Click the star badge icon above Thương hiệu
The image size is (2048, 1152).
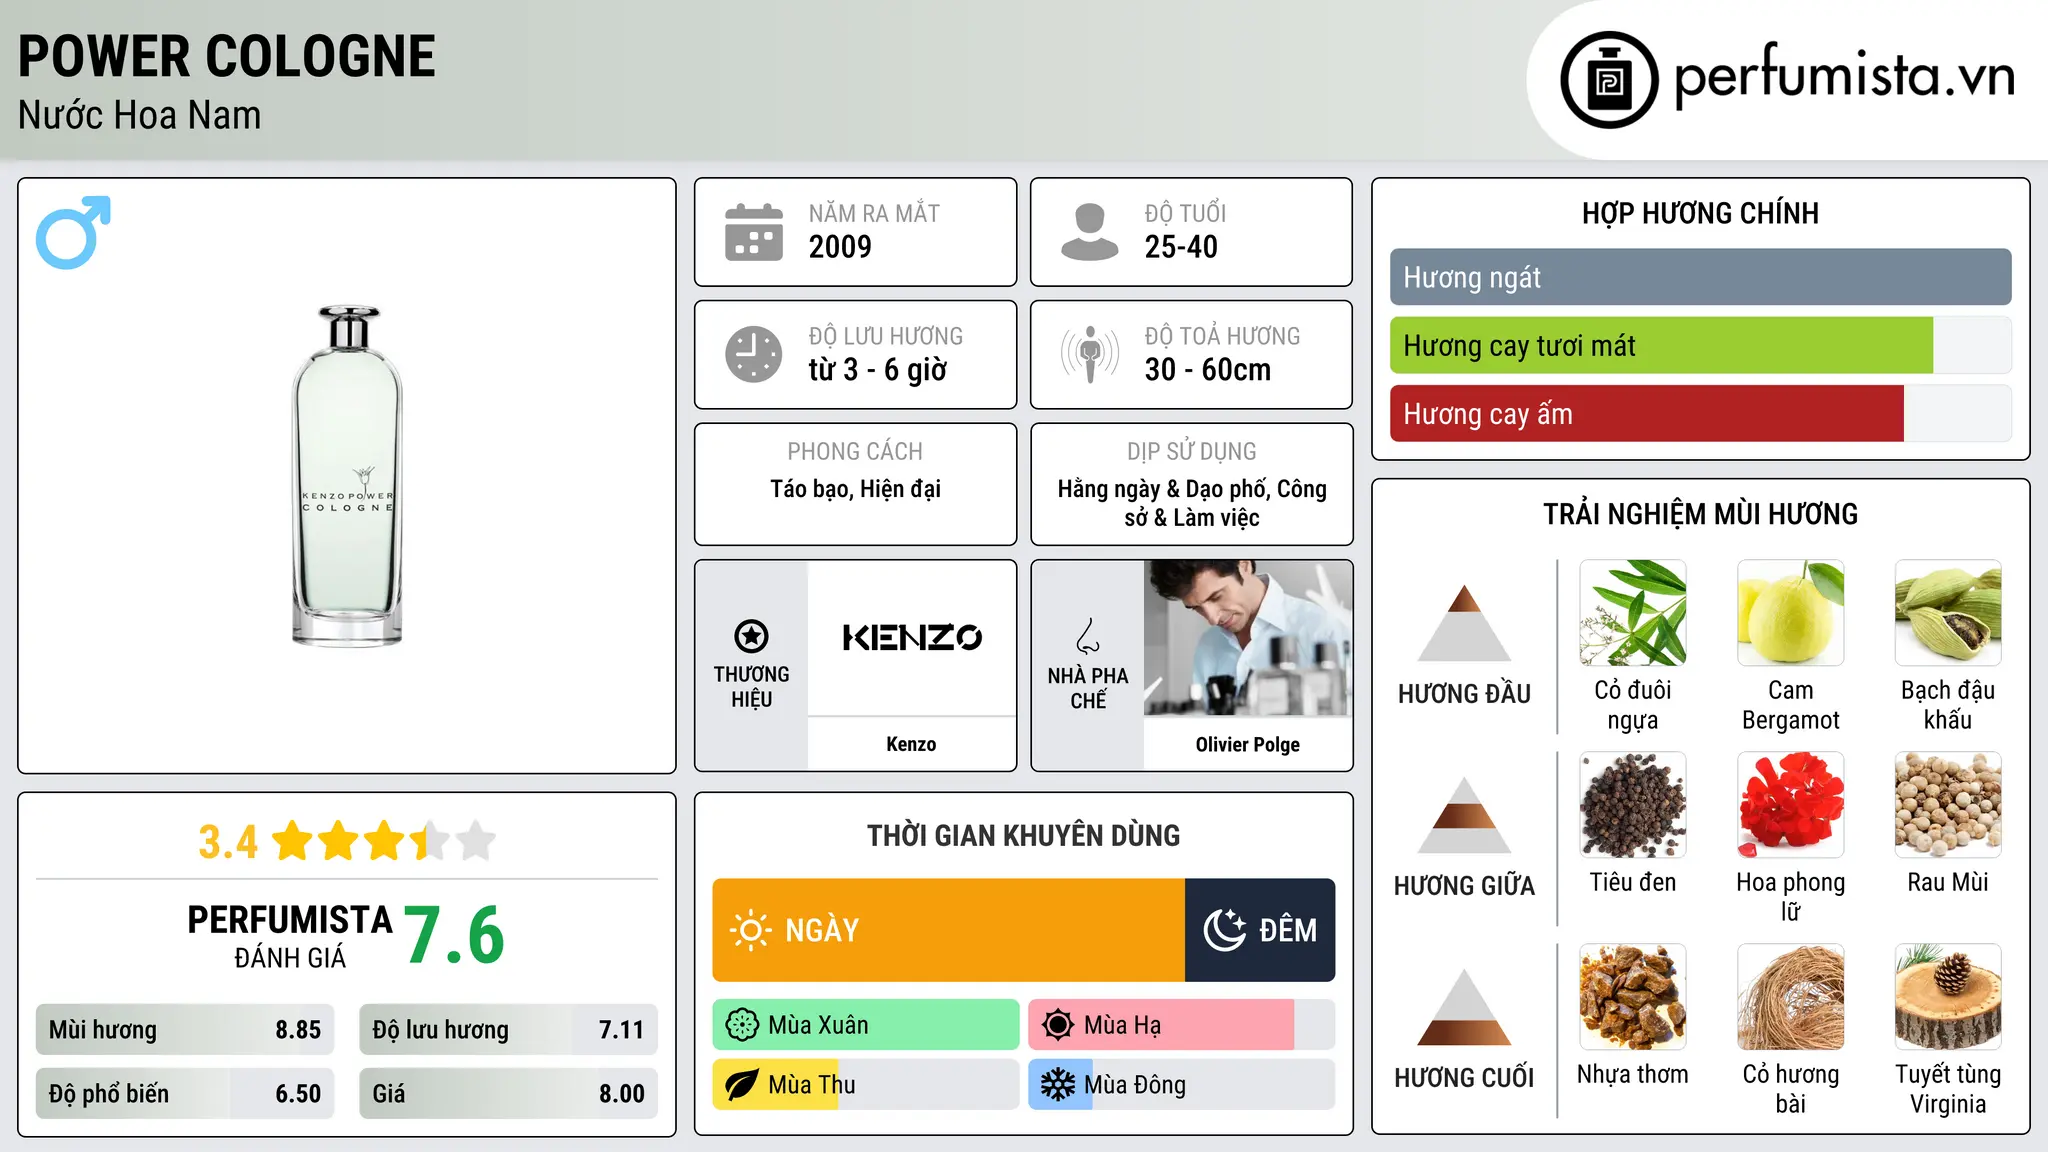tap(751, 636)
